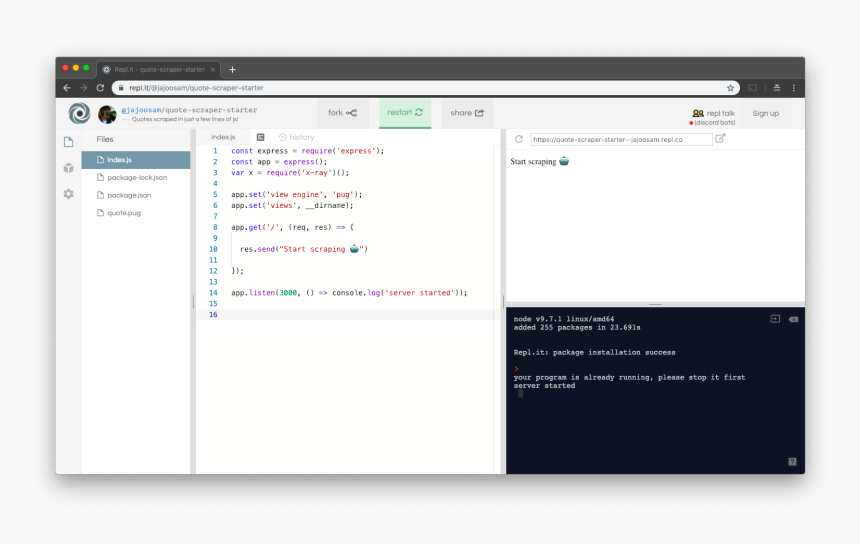Open the Packages cube icon in sidebar
The height and width of the screenshot is (544, 860).
point(68,168)
